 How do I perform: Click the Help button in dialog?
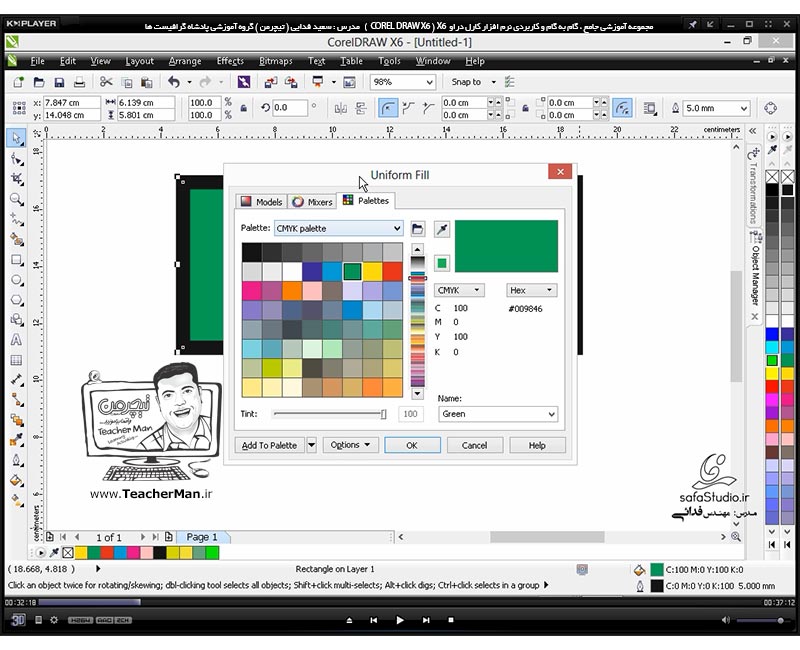coord(537,445)
